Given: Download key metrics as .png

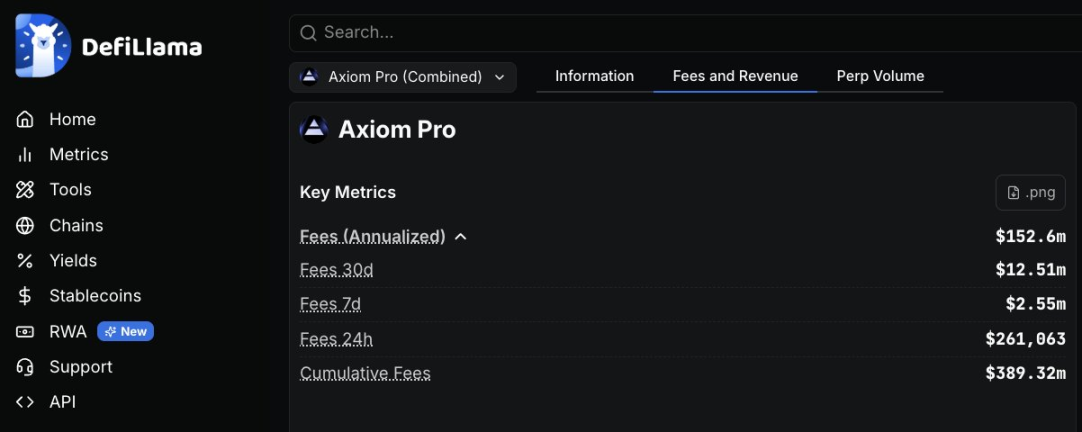Looking at the screenshot, I should pos(1030,193).
